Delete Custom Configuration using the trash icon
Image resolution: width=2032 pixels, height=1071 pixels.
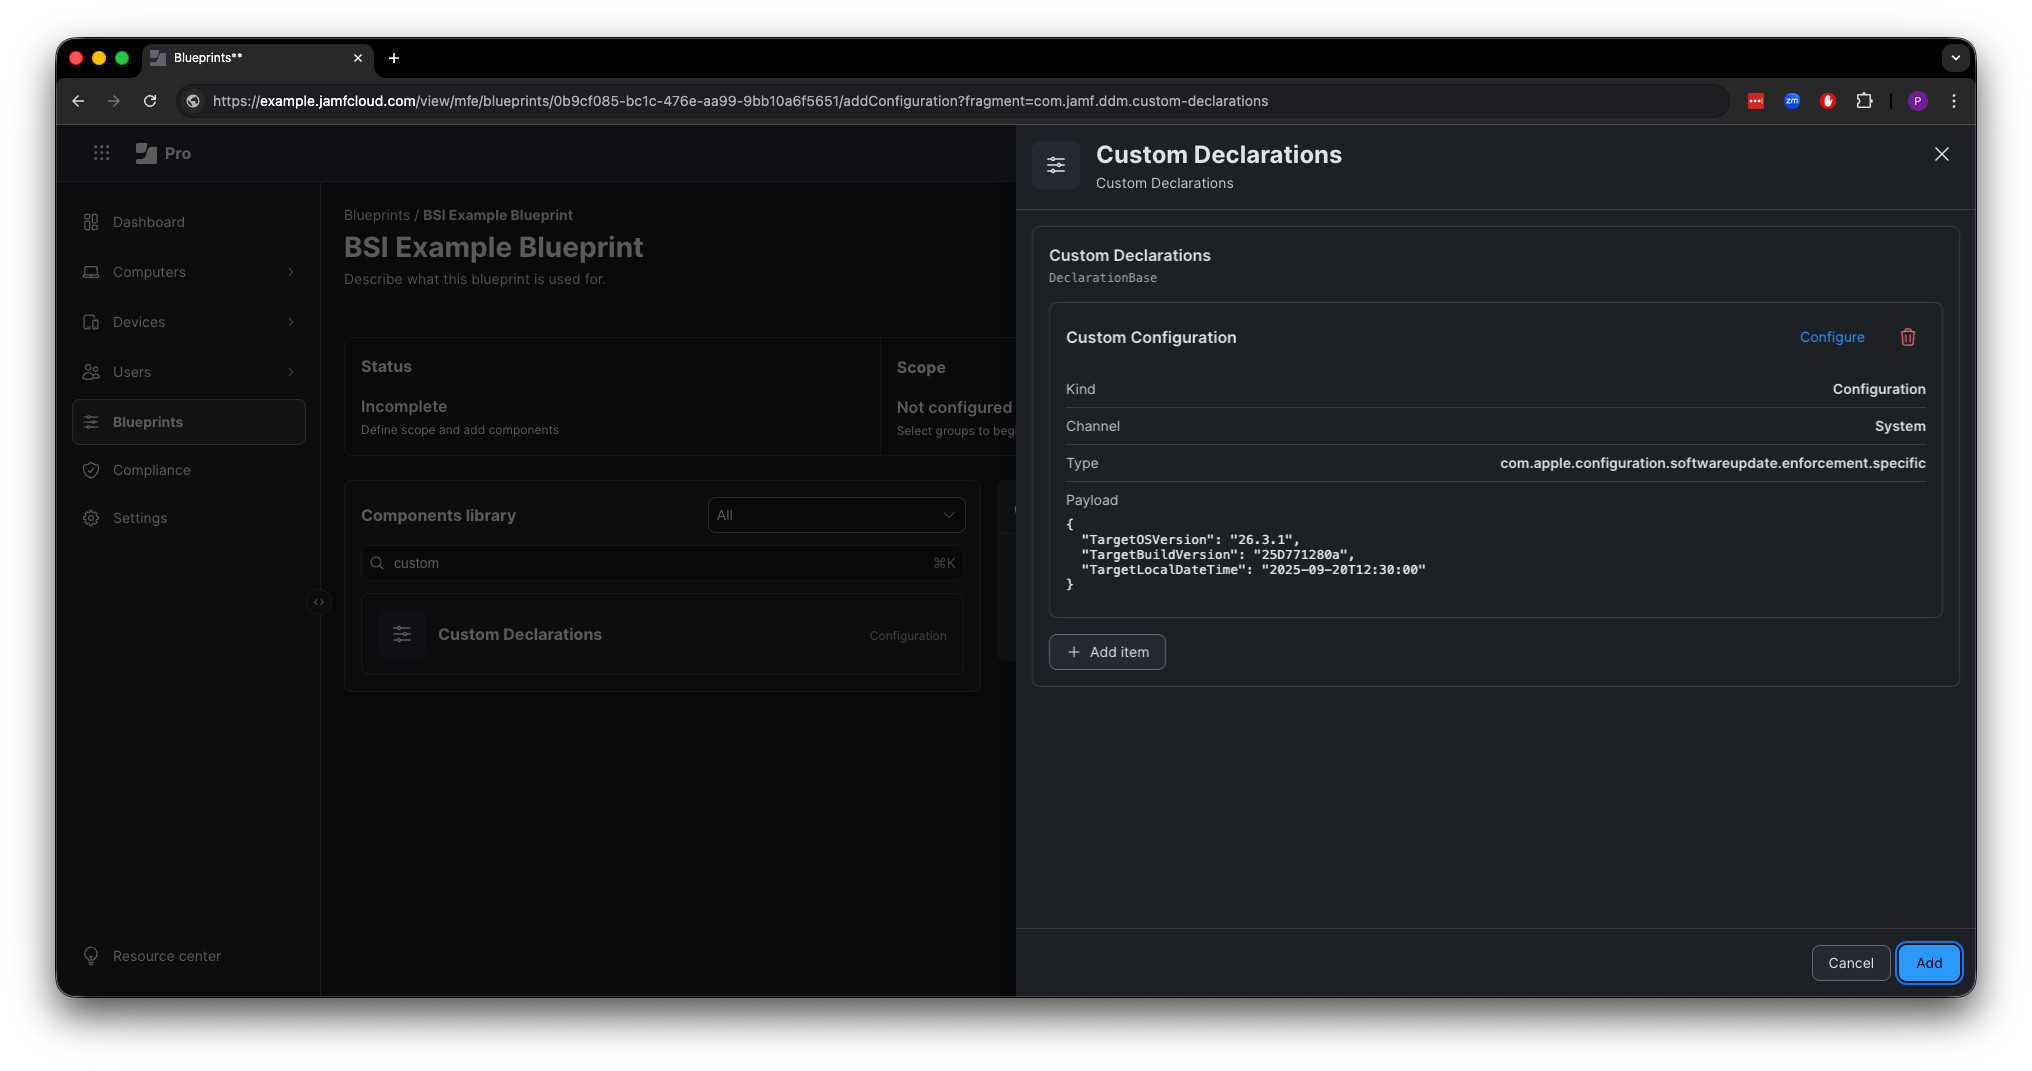coord(1907,337)
